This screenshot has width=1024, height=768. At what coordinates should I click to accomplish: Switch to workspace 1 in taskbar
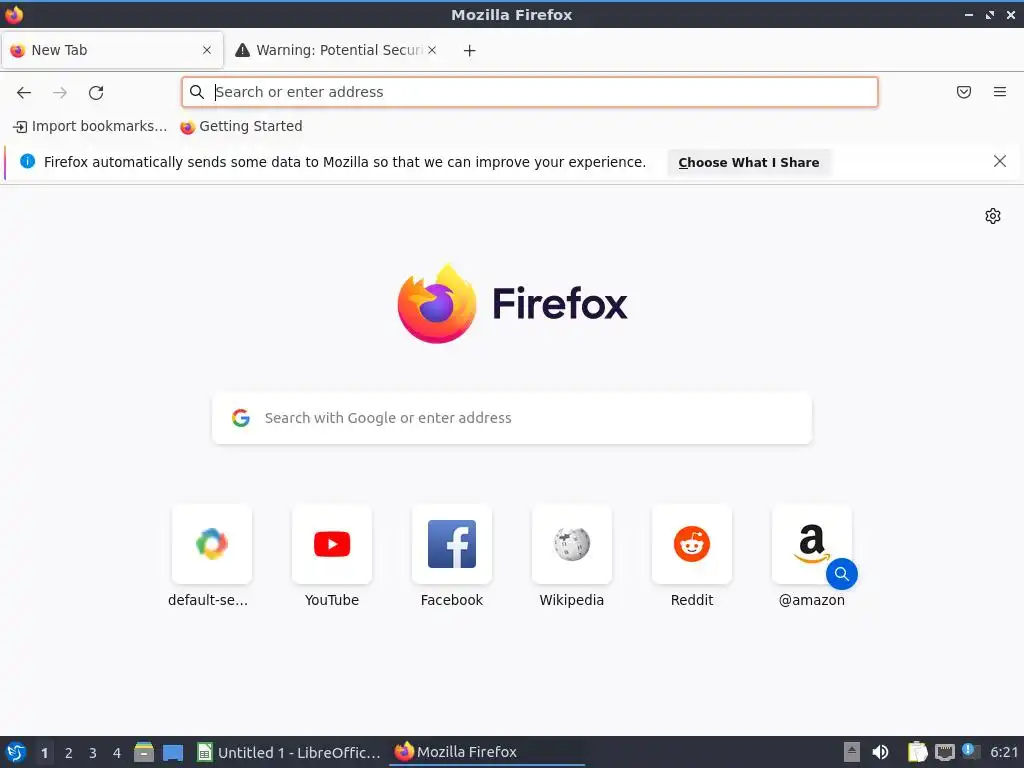tap(44, 753)
